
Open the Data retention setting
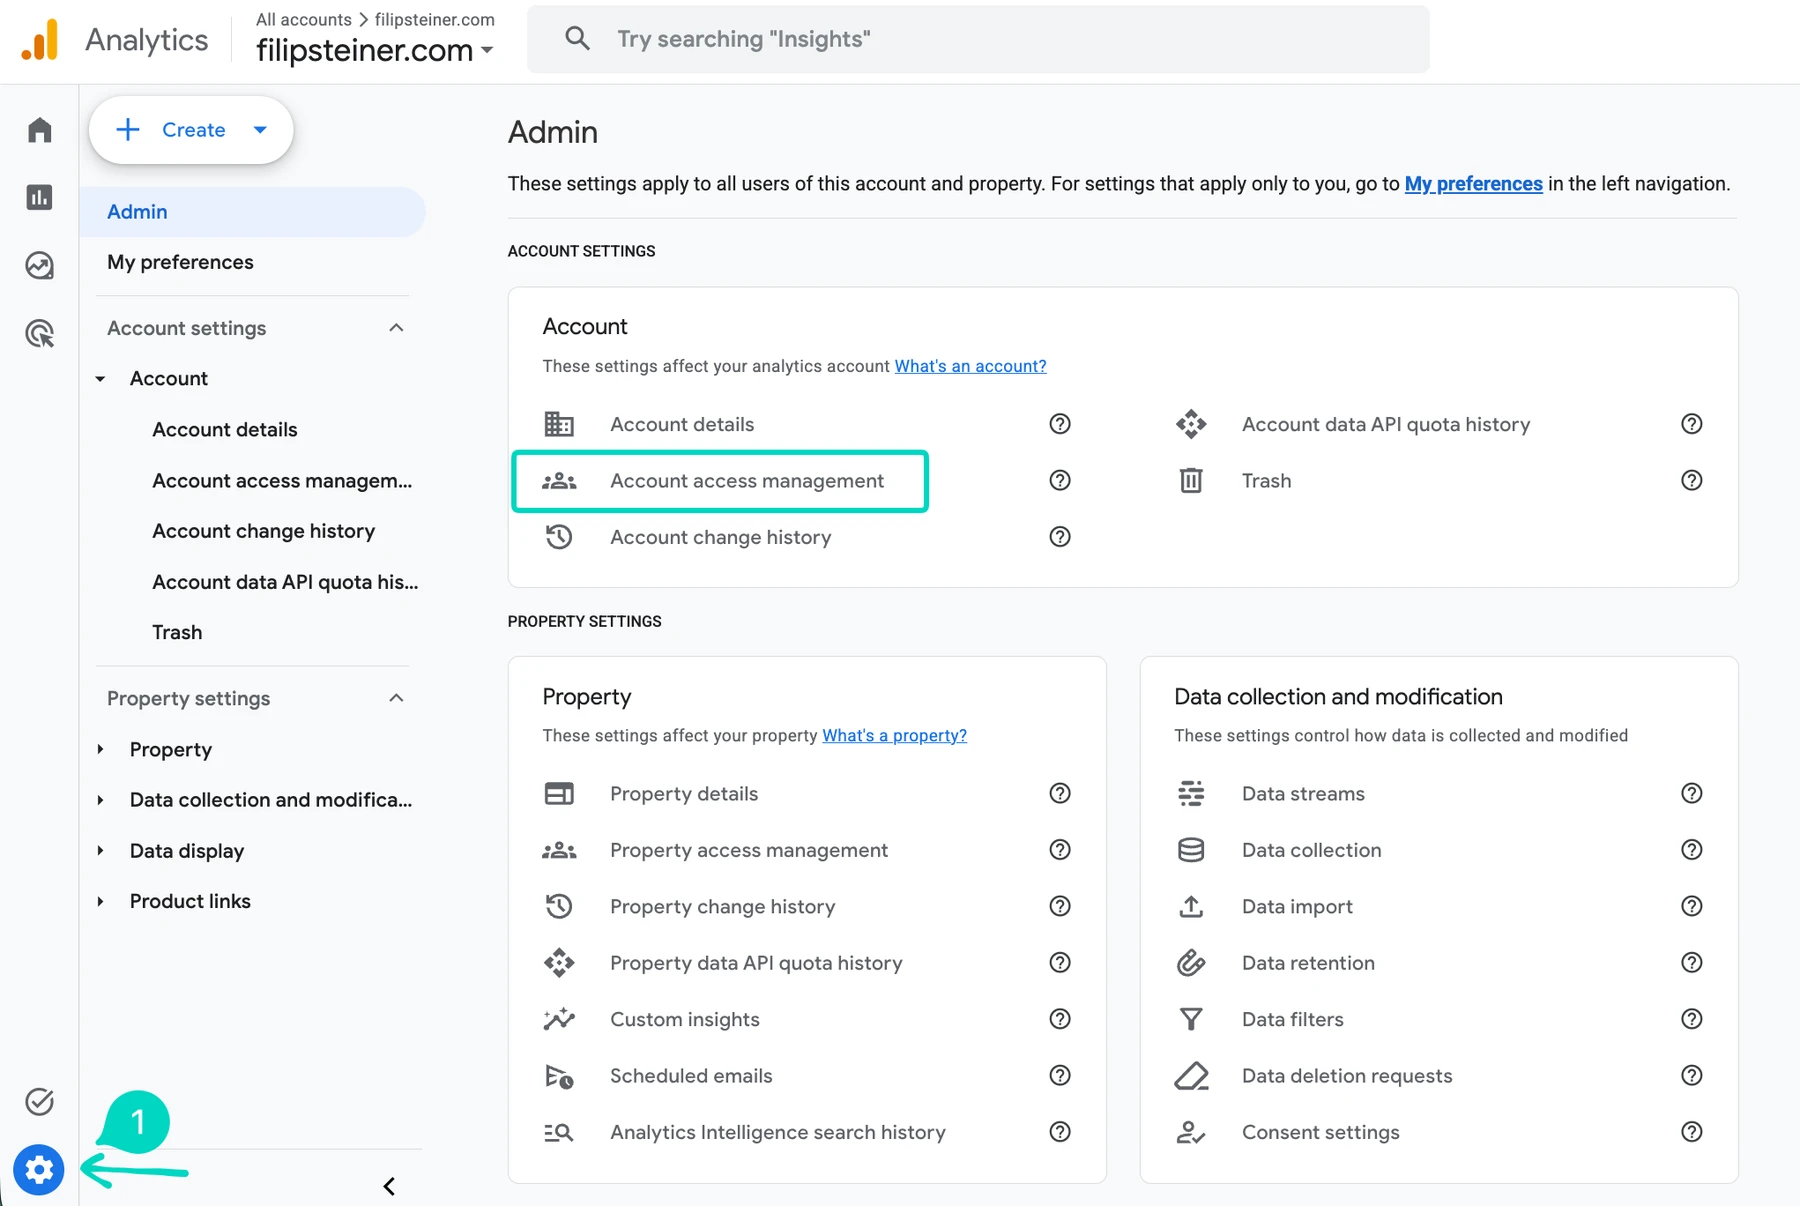(x=1308, y=963)
